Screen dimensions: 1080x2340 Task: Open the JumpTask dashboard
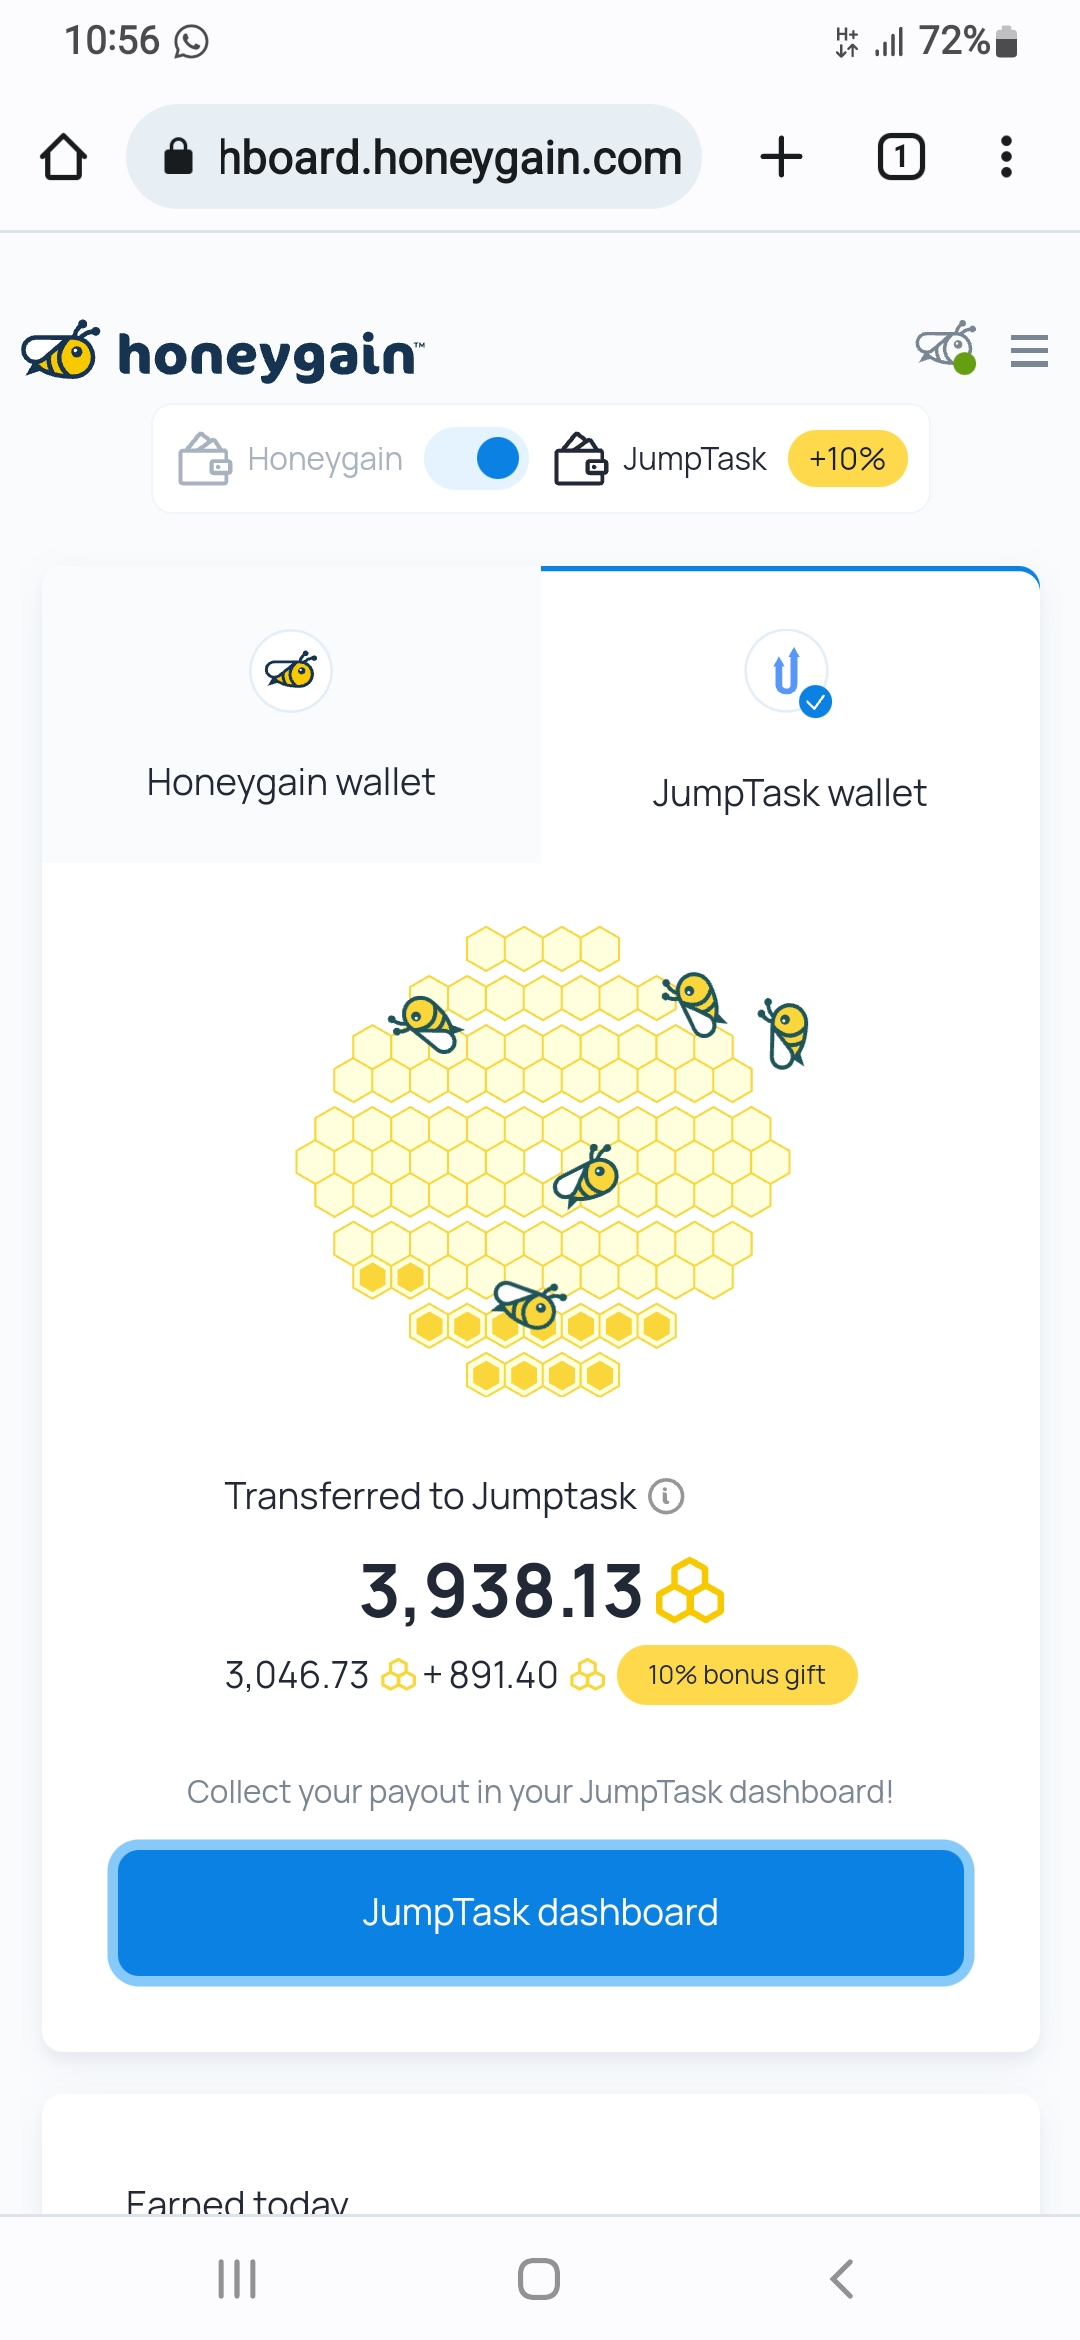click(x=541, y=1912)
